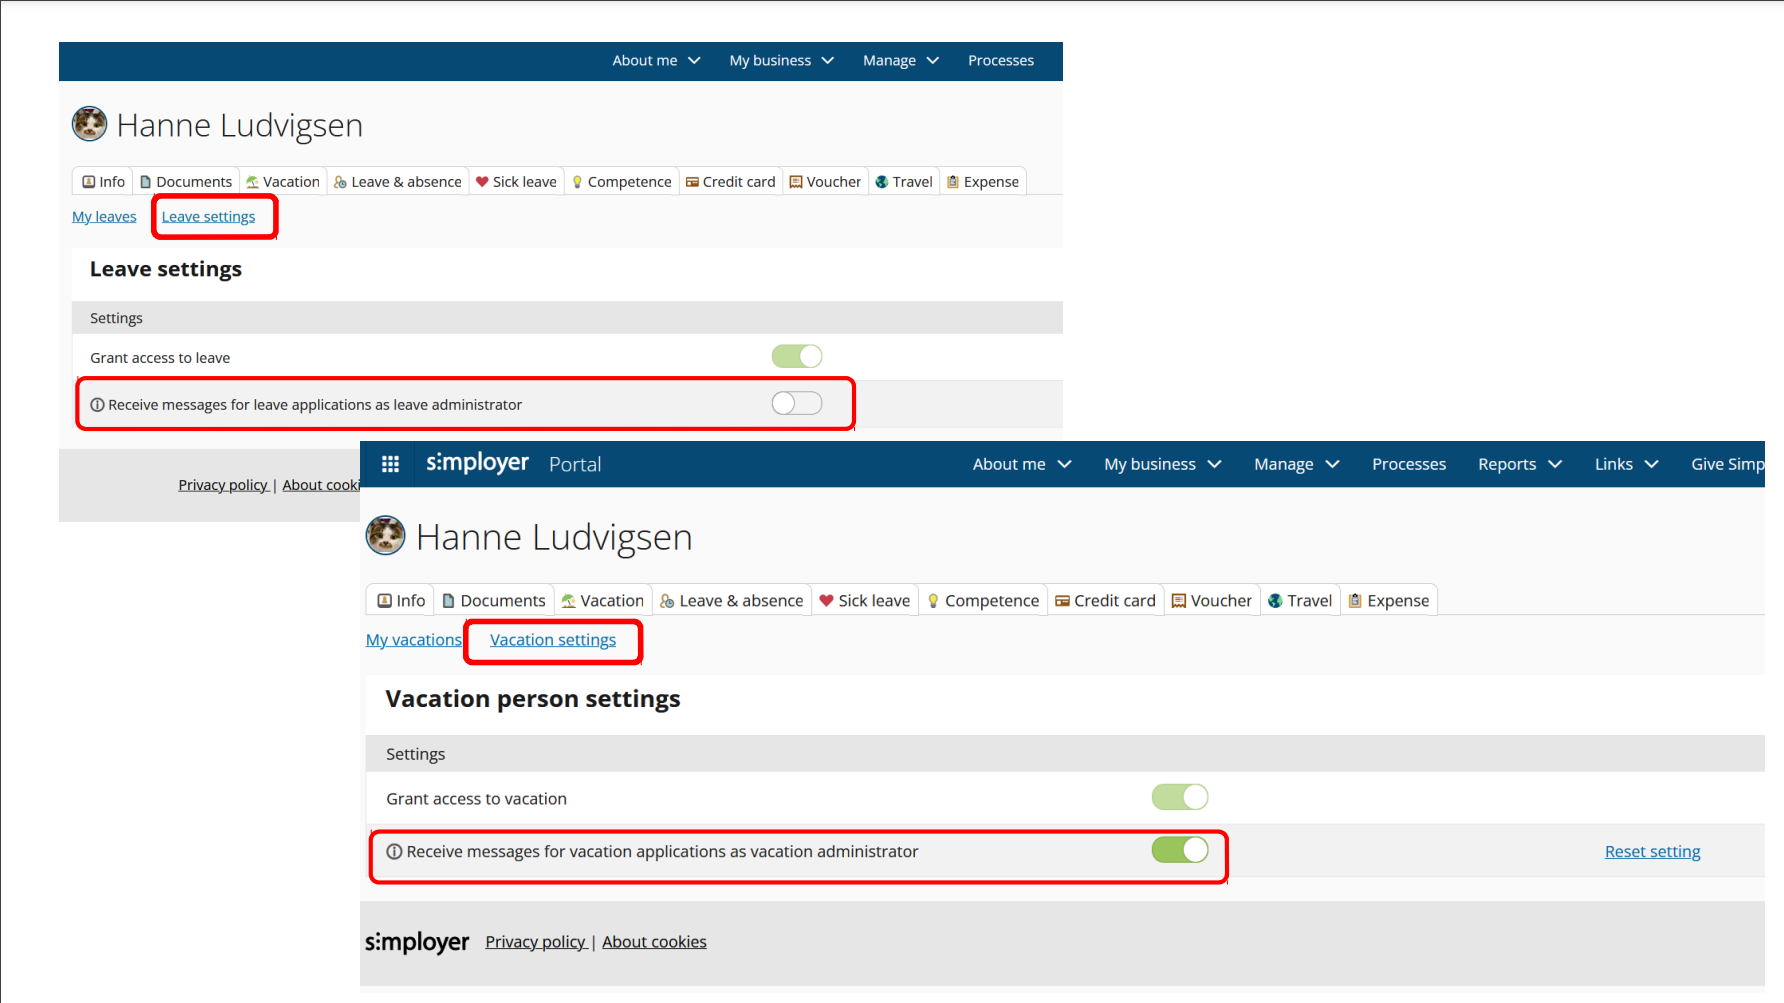Viewport: 1784px width, 1003px height.
Task: Switch to Vacation settings sub-tab
Action: (x=553, y=640)
